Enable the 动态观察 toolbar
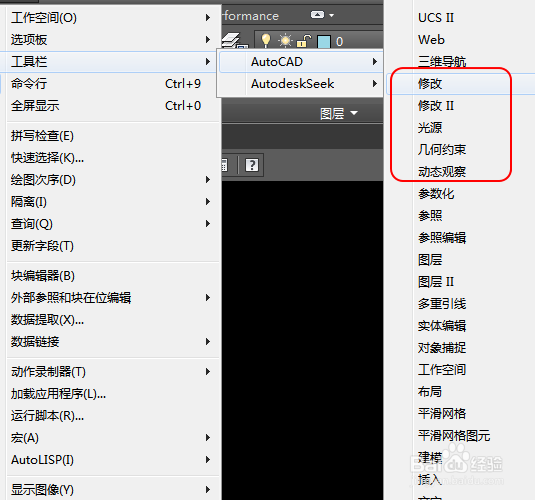 click(442, 172)
